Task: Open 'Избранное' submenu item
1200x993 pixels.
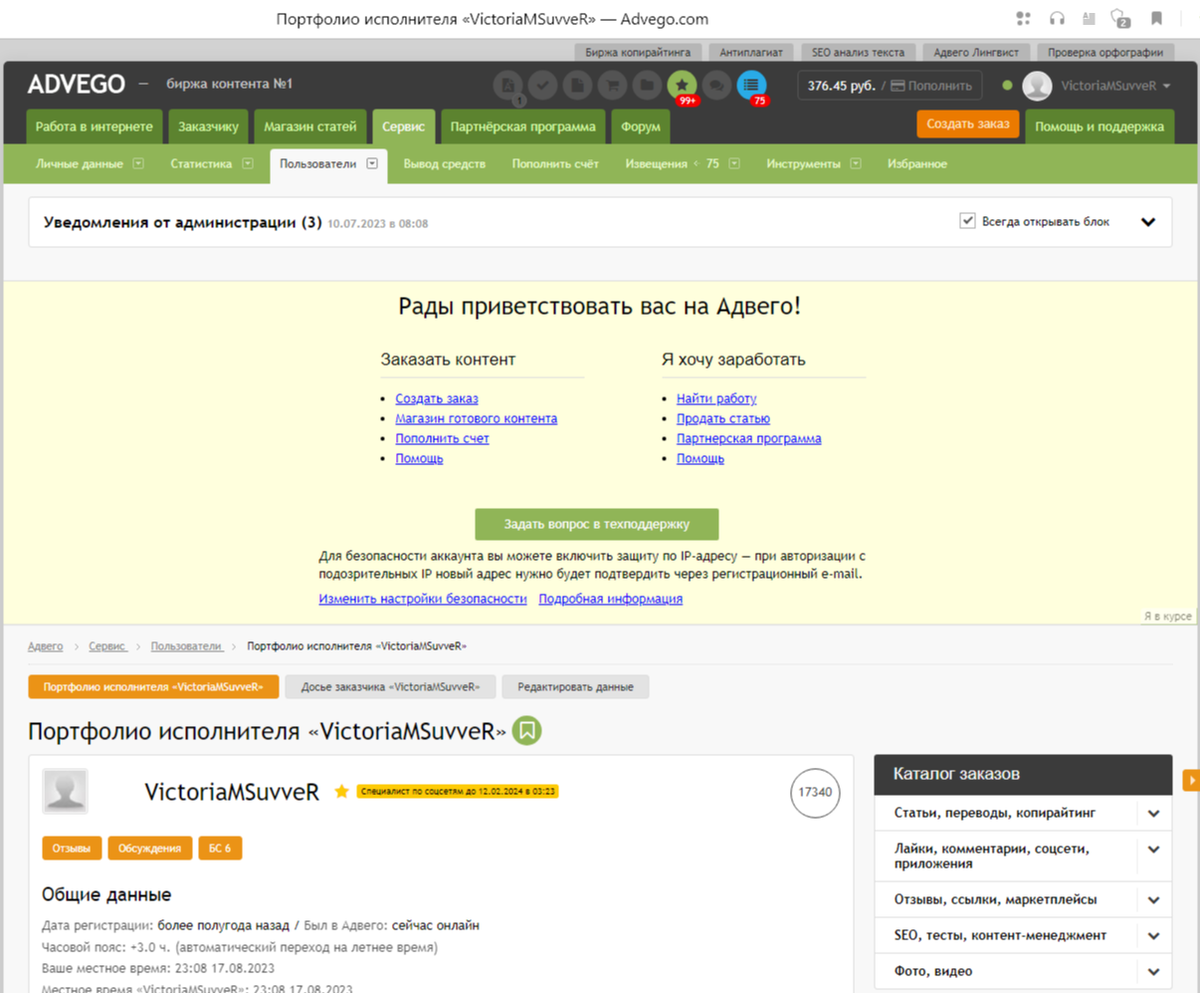Action: [x=917, y=164]
